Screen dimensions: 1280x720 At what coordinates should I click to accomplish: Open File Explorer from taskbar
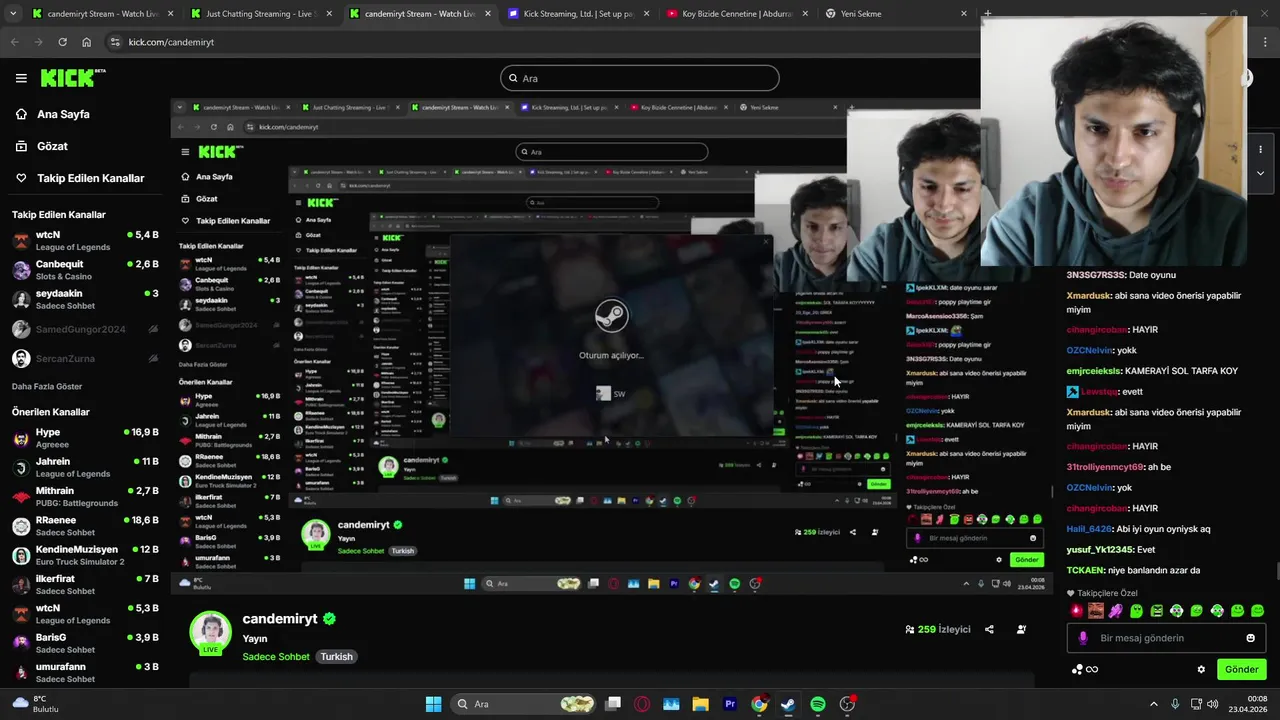point(700,704)
